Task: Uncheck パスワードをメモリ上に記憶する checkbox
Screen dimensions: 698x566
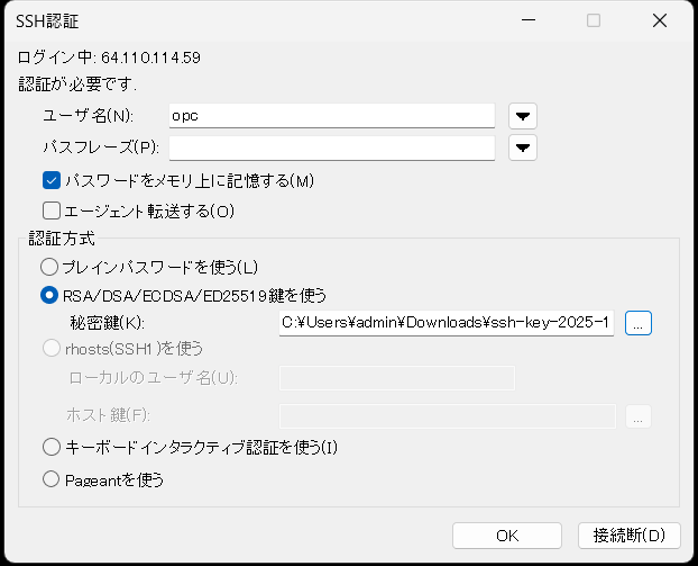Action: tap(52, 180)
